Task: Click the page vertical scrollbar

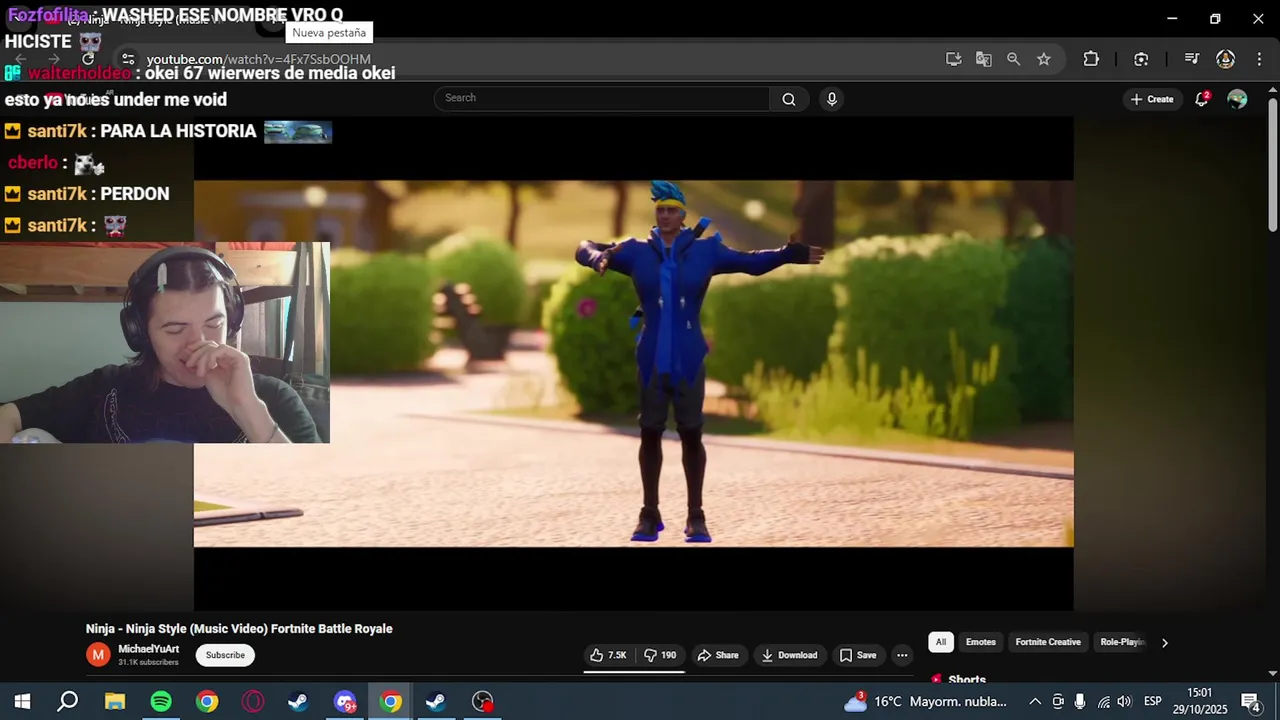Action: (x=1272, y=165)
